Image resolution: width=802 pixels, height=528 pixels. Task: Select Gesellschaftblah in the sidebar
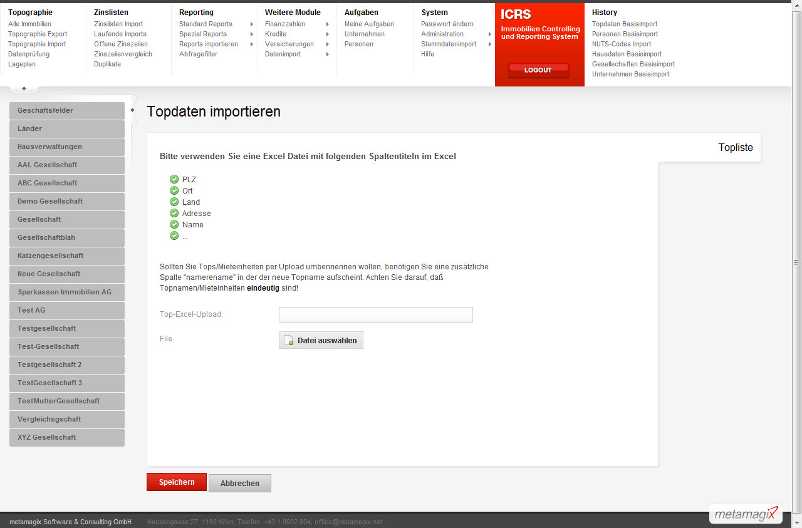click(x=67, y=237)
